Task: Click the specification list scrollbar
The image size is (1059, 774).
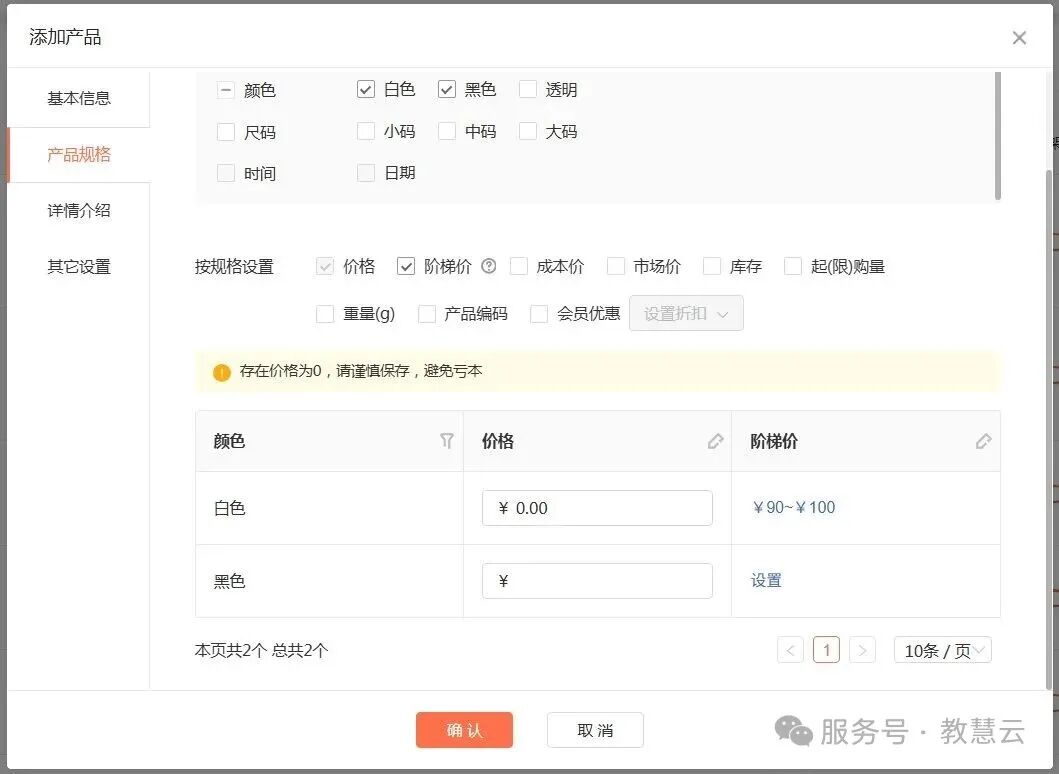Action: [998, 136]
